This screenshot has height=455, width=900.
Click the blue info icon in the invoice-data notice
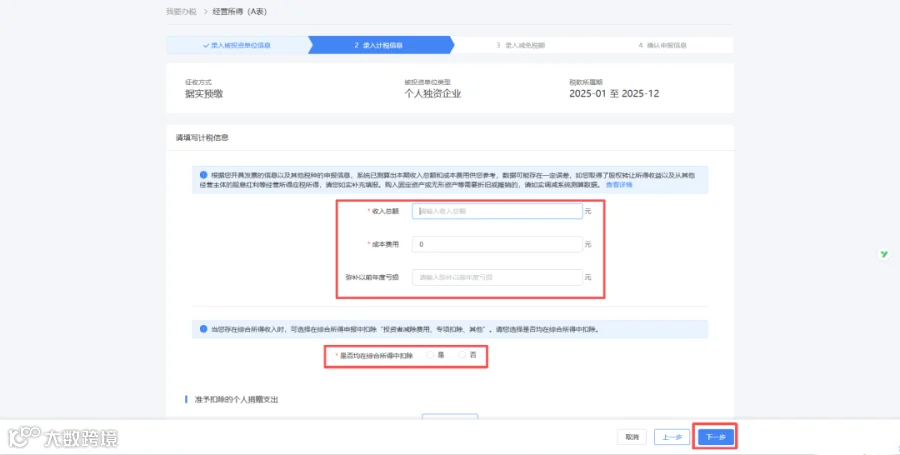[x=203, y=175]
